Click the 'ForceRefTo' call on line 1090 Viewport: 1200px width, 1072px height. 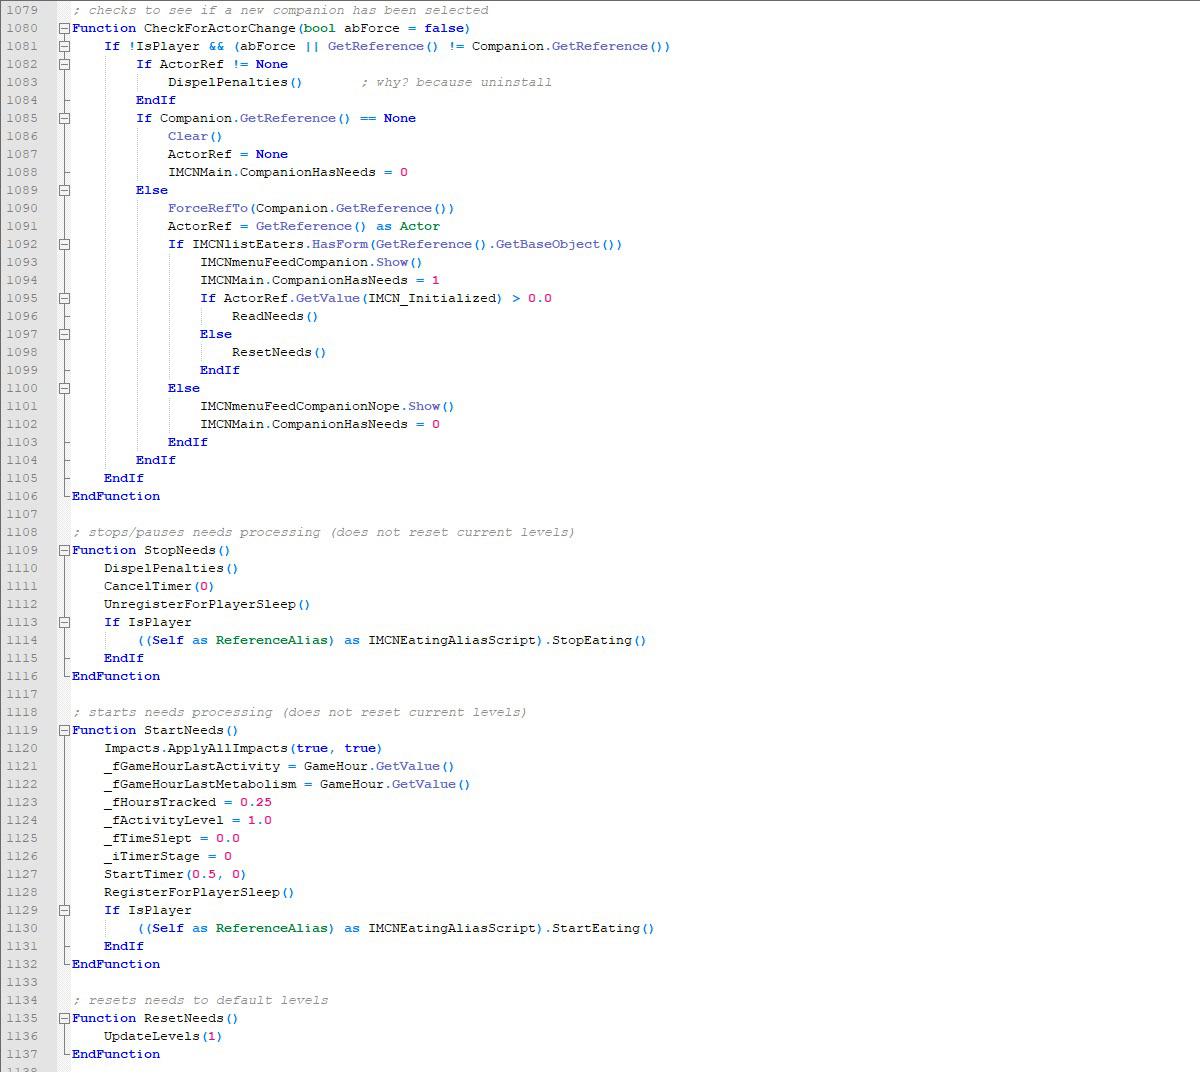point(207,208)
